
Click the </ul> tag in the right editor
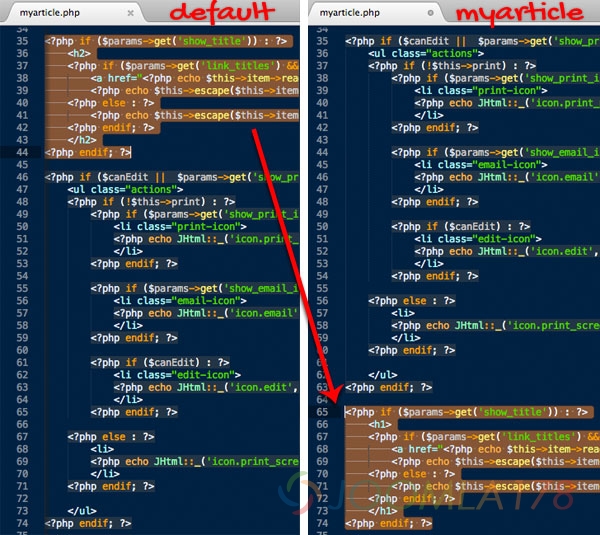click(383, 375)
